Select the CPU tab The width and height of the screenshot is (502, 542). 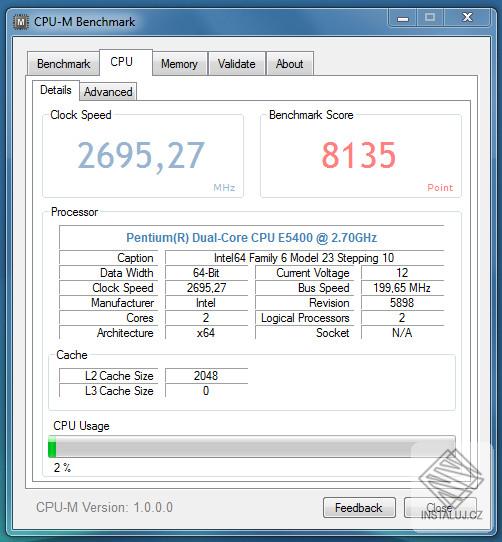click(126, 62)
